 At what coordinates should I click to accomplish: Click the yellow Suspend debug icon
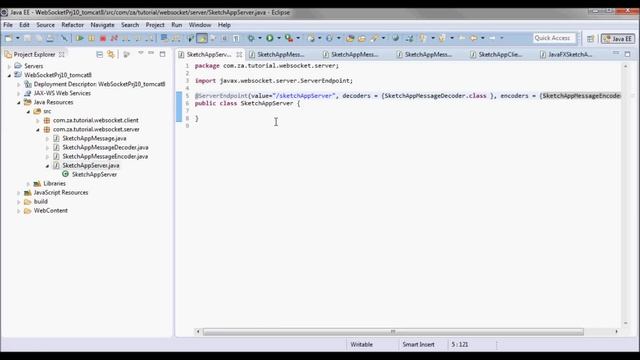point(91,38)
